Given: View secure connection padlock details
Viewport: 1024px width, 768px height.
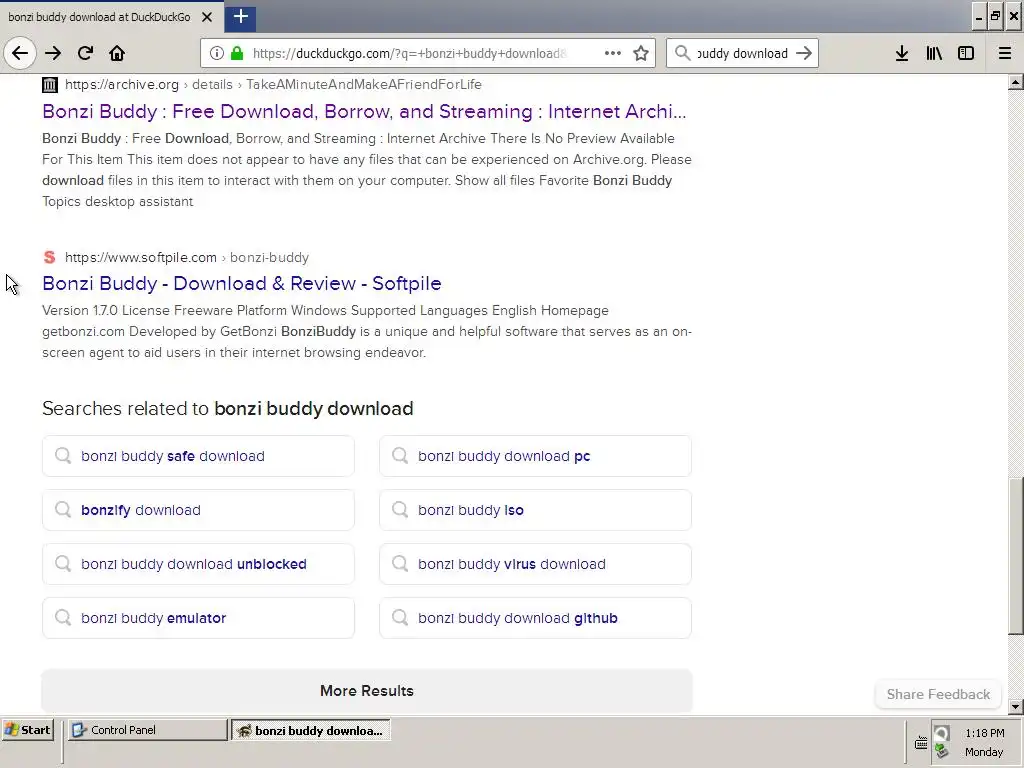Looking at the screenshot, I should [238, 54].
